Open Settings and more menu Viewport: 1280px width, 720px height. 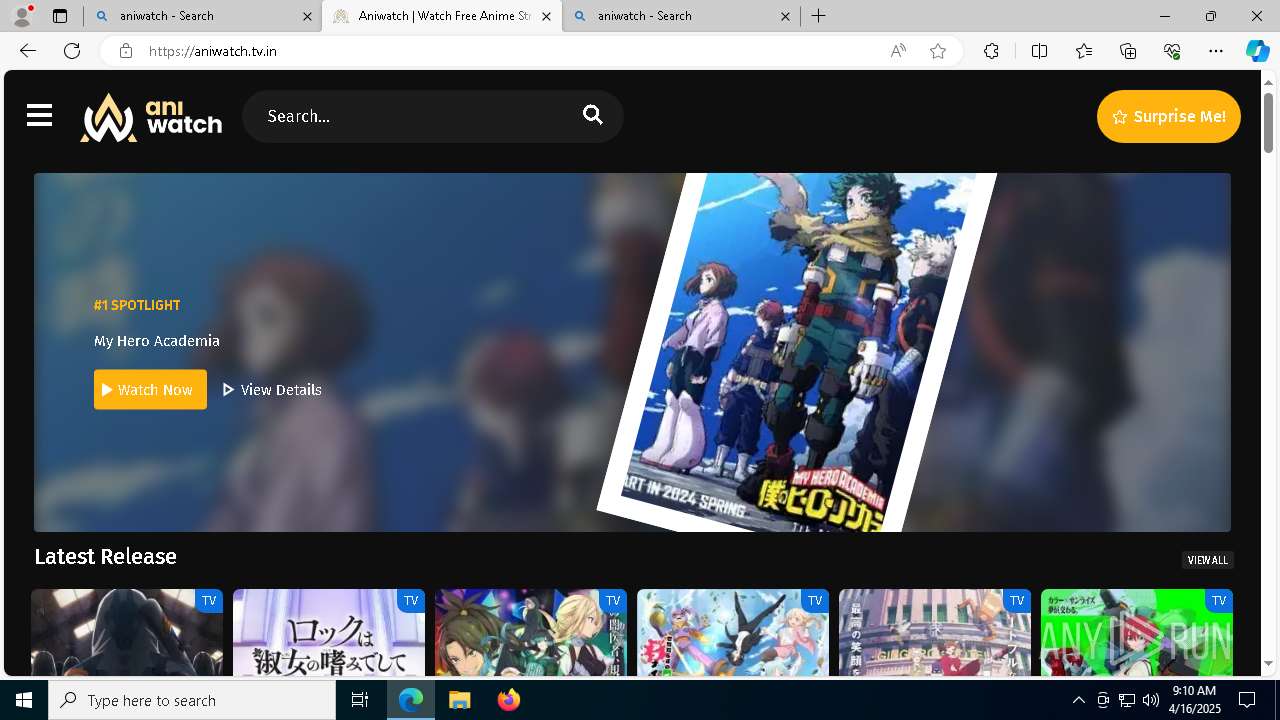[1216, 51]
